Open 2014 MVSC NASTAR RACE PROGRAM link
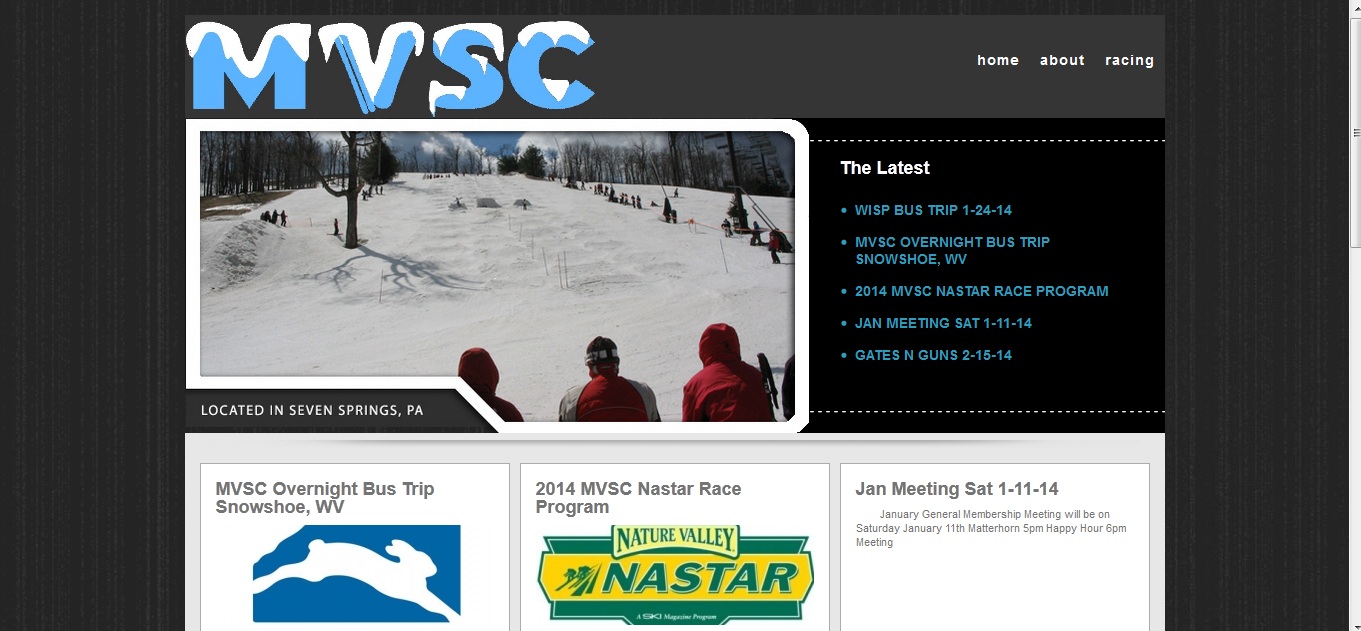1361x631 pixels. tap(981, 291)
